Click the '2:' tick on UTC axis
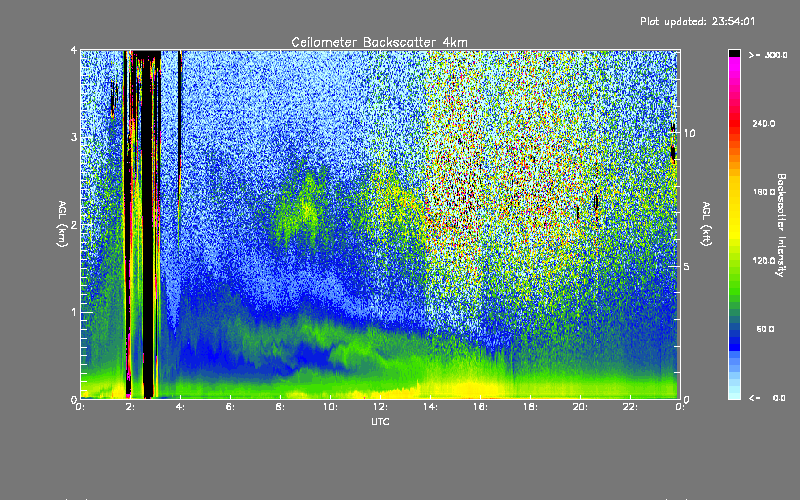Image resolution: width=800 pixels, height=500 pixels. pos(131,407)
